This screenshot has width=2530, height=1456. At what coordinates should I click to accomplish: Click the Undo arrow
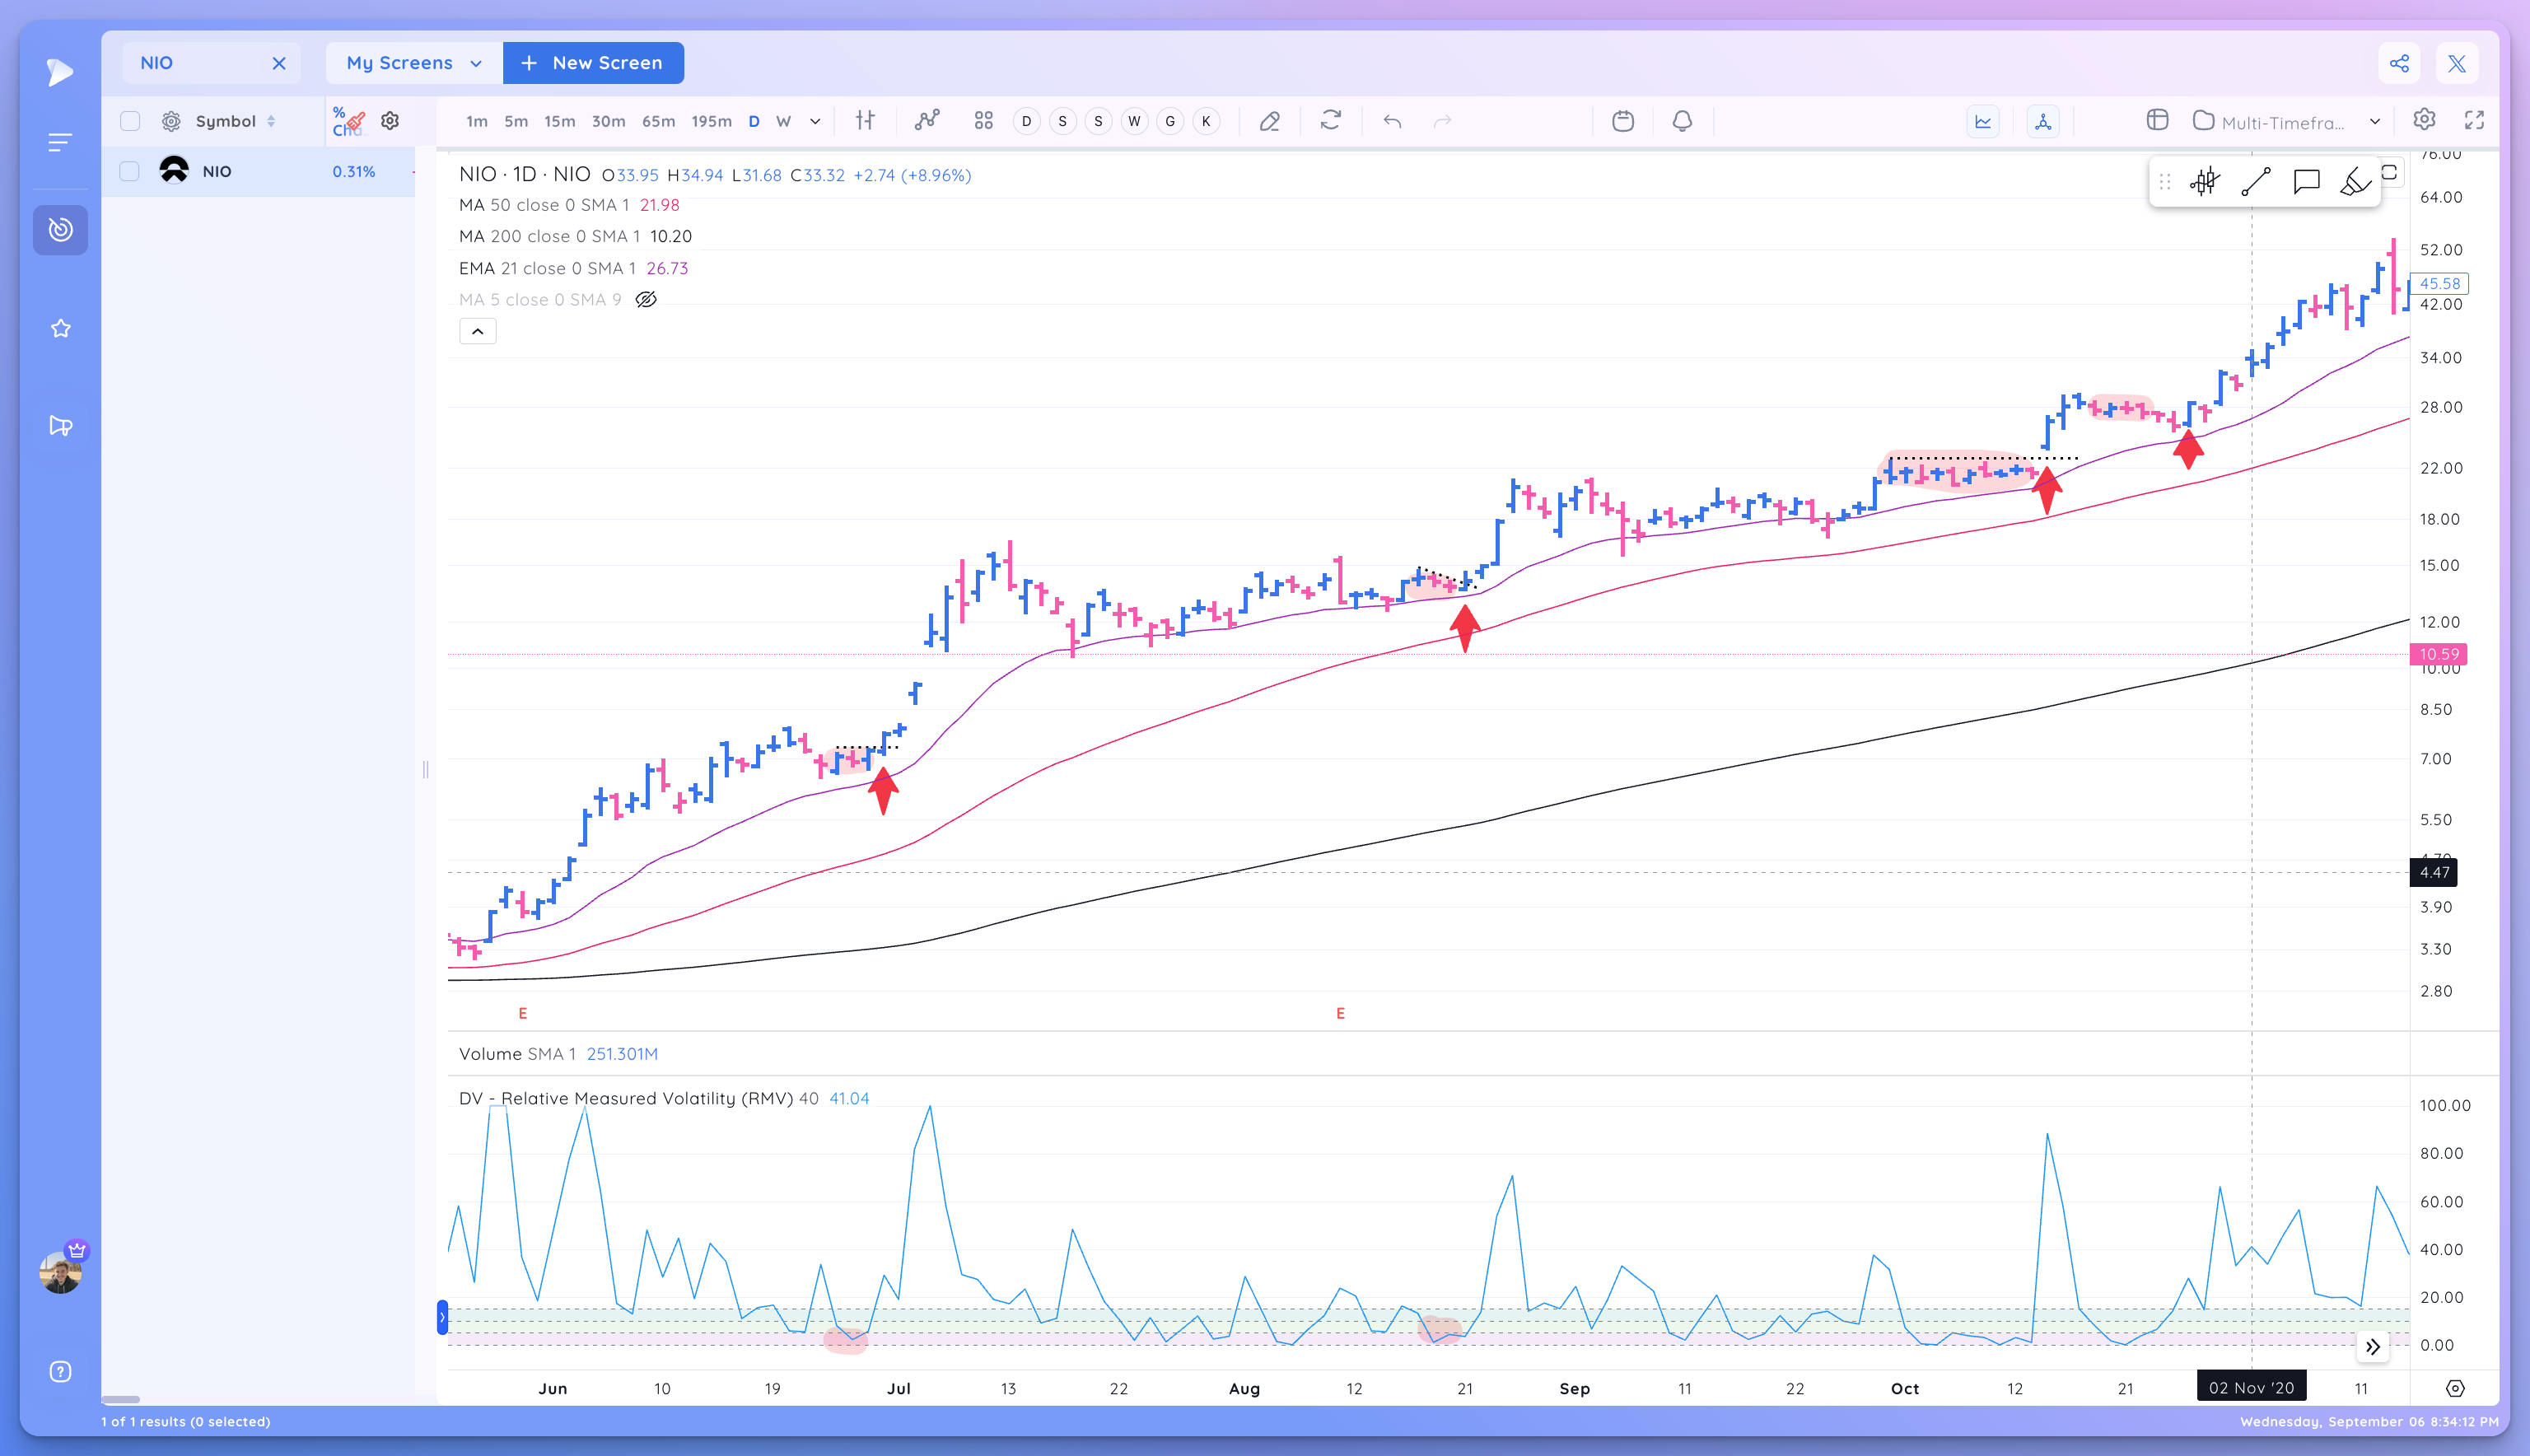1392,120
